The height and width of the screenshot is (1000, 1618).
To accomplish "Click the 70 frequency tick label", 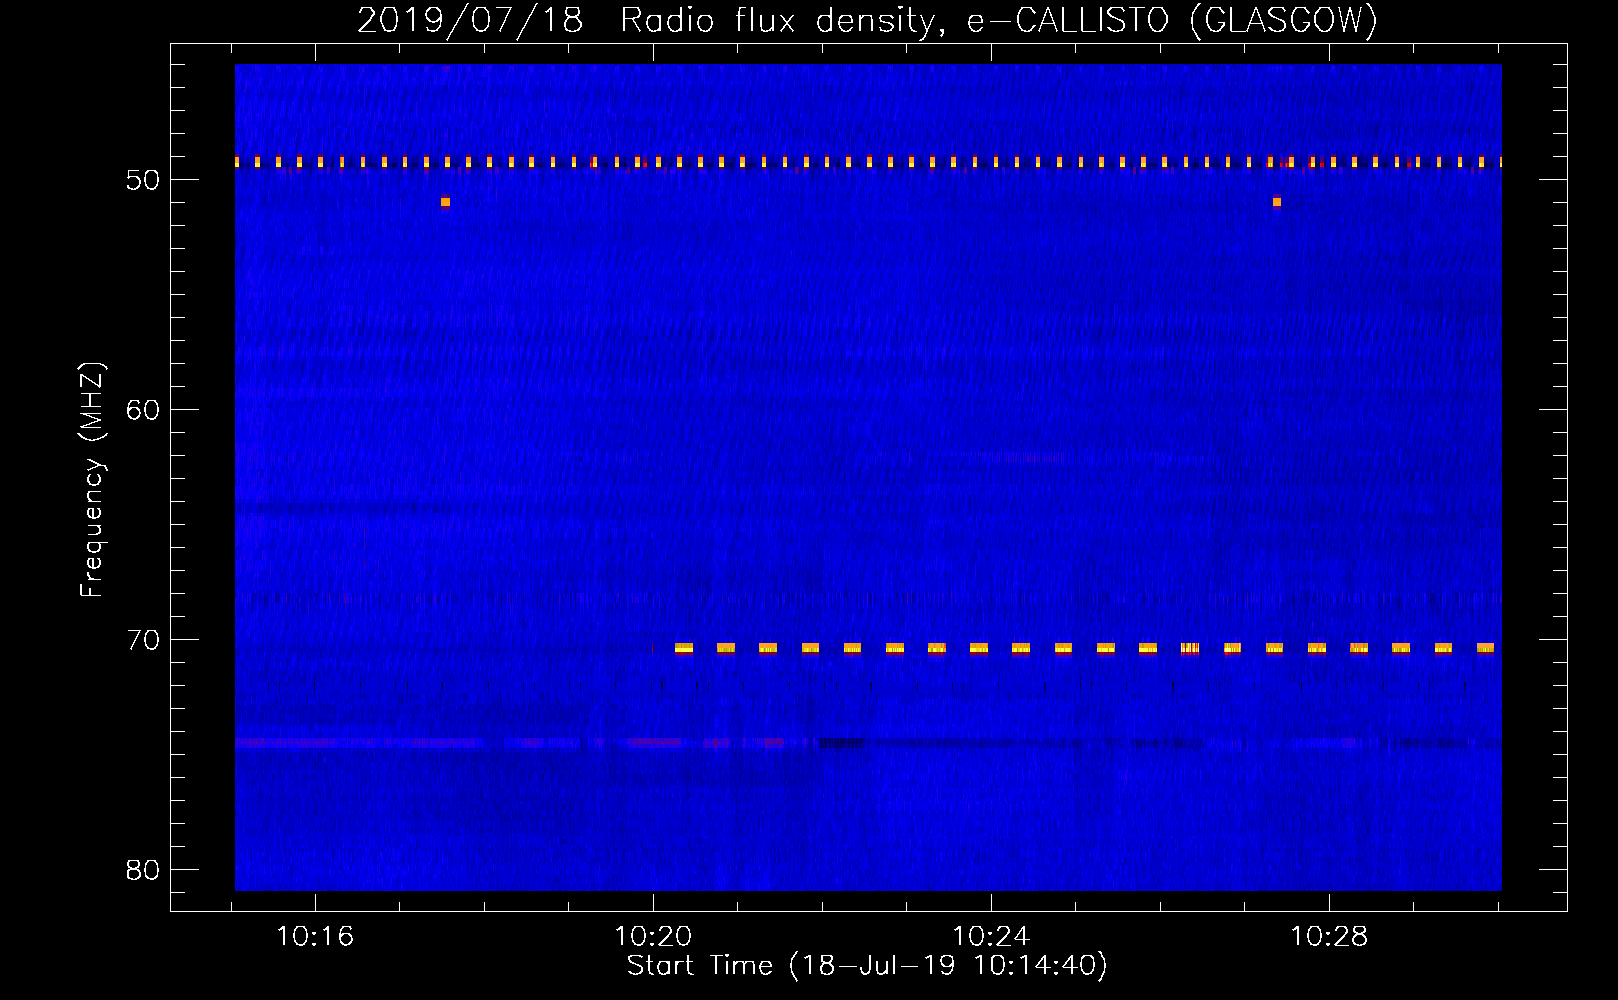I will [x=143, y=640].
